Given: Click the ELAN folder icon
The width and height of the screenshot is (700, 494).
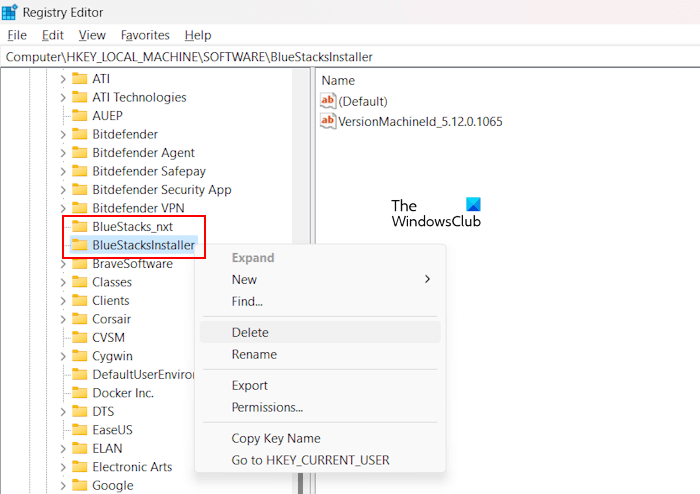Looking at the screenshot, I should [x=79, y=448].
